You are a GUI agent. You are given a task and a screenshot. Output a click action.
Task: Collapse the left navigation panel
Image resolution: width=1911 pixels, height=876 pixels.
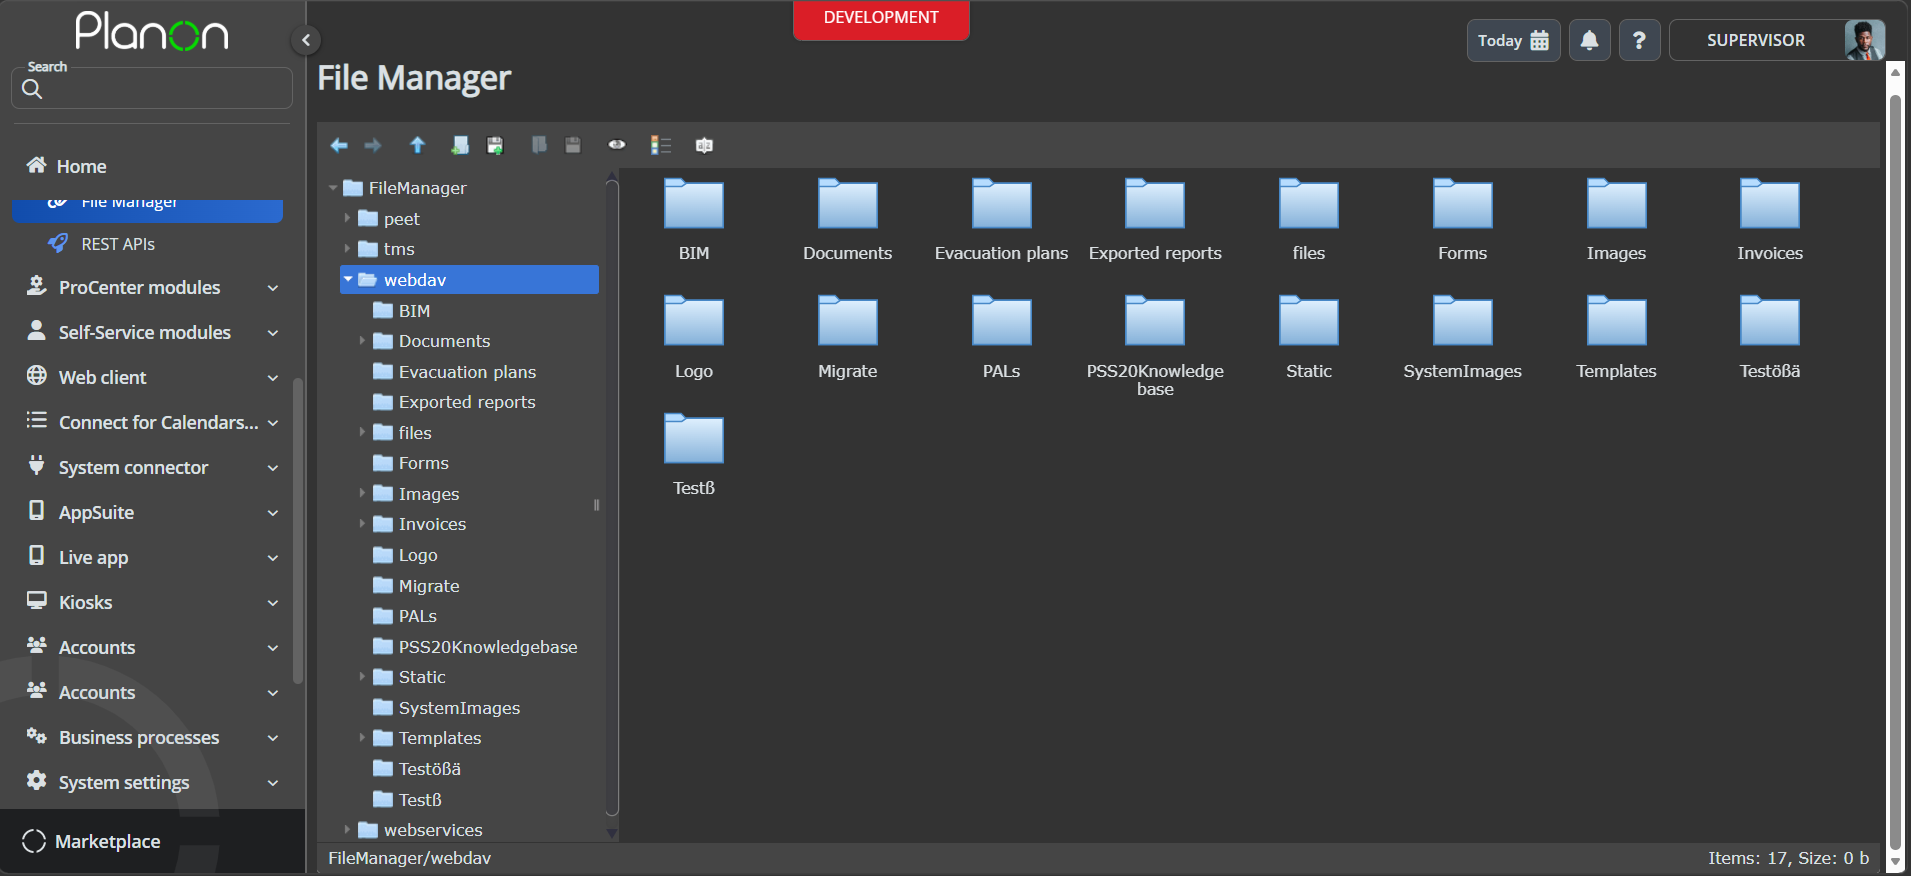point(306,40)
